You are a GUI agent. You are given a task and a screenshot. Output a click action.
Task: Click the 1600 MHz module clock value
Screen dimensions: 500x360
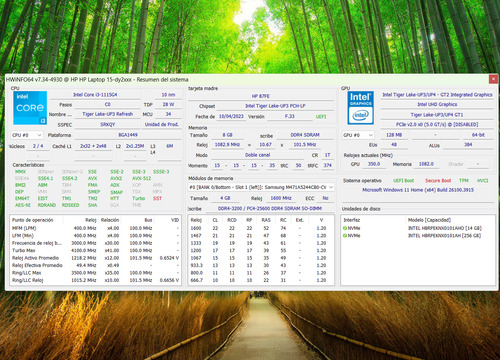click(x=281, y=198)
